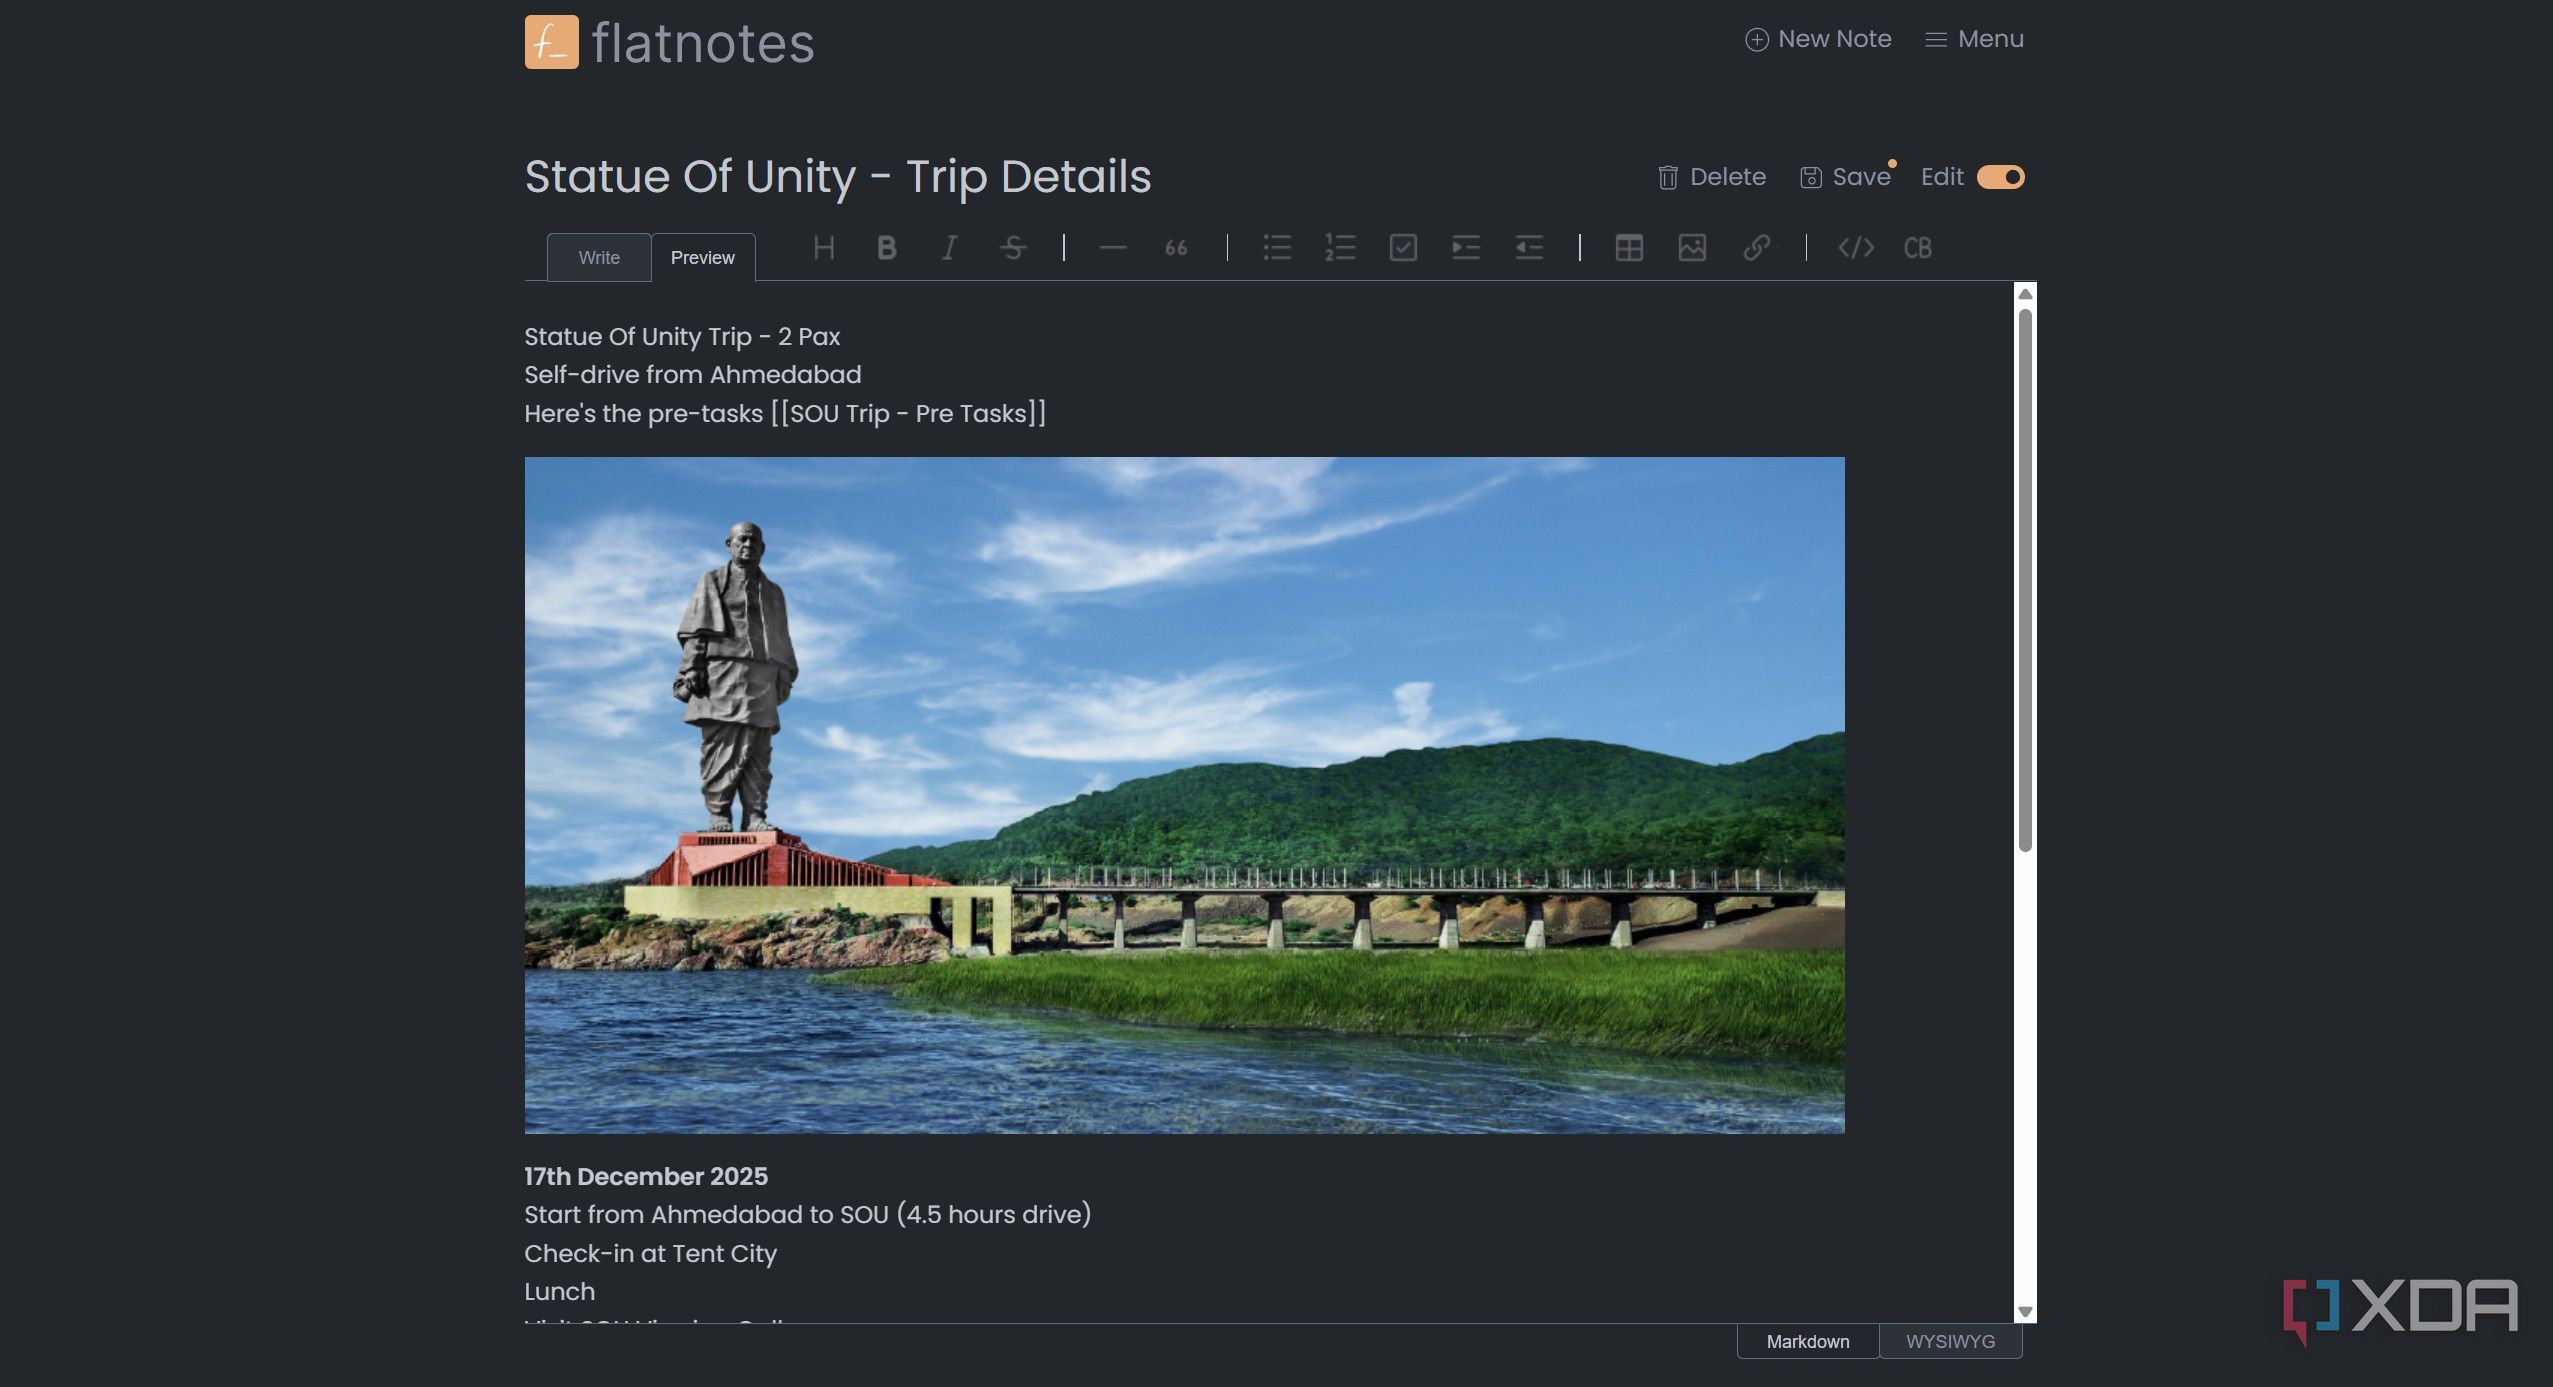The width and height of the screenshot is (2553, 1387).
Task: Save the note
Action: pyautogui.click(x=1846, y=177)
